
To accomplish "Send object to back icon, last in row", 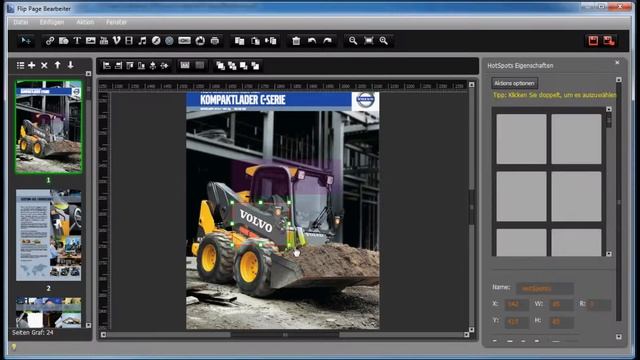I will (255, 66).
